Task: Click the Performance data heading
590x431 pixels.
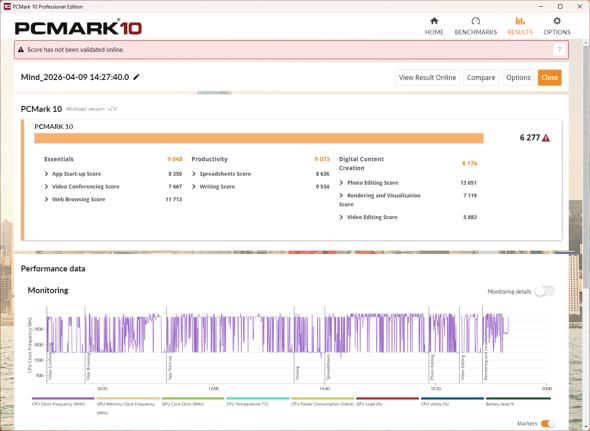Action: [x=53, y=269]
